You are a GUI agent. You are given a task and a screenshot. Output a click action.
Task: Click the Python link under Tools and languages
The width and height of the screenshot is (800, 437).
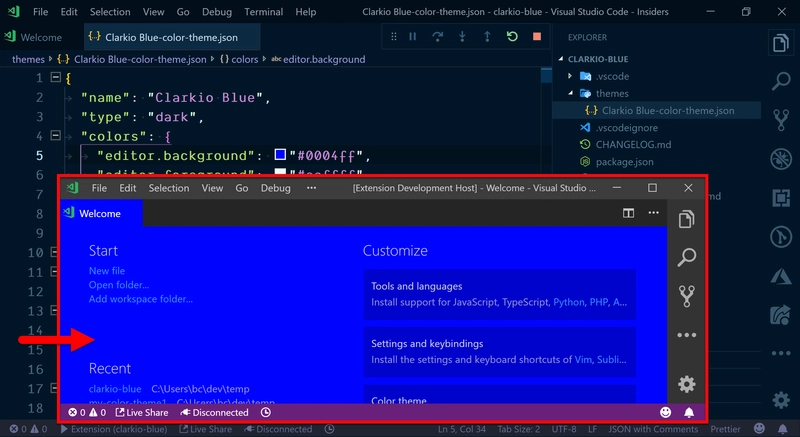(569, 302)
